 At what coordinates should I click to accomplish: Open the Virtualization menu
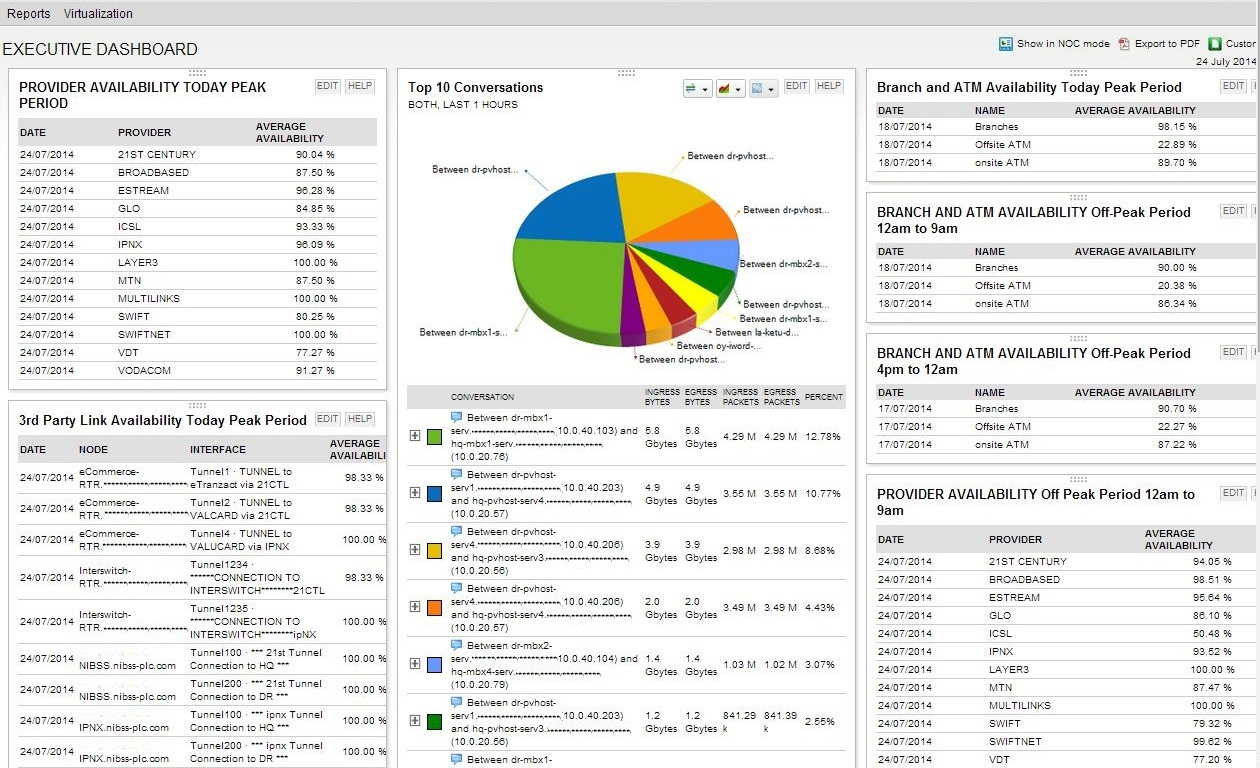click(98, 14)
